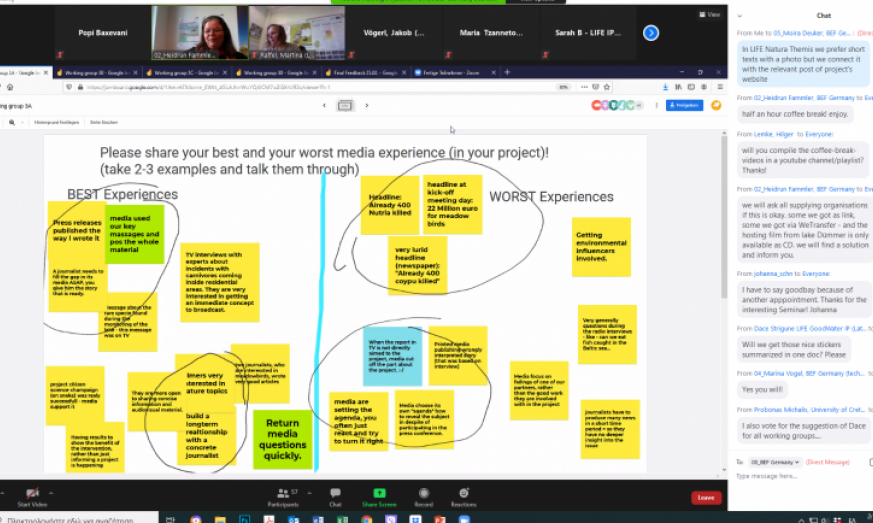Switch to Working group 3B browser tab
Viewport: 873px width, 523px height.
point(97,72)
